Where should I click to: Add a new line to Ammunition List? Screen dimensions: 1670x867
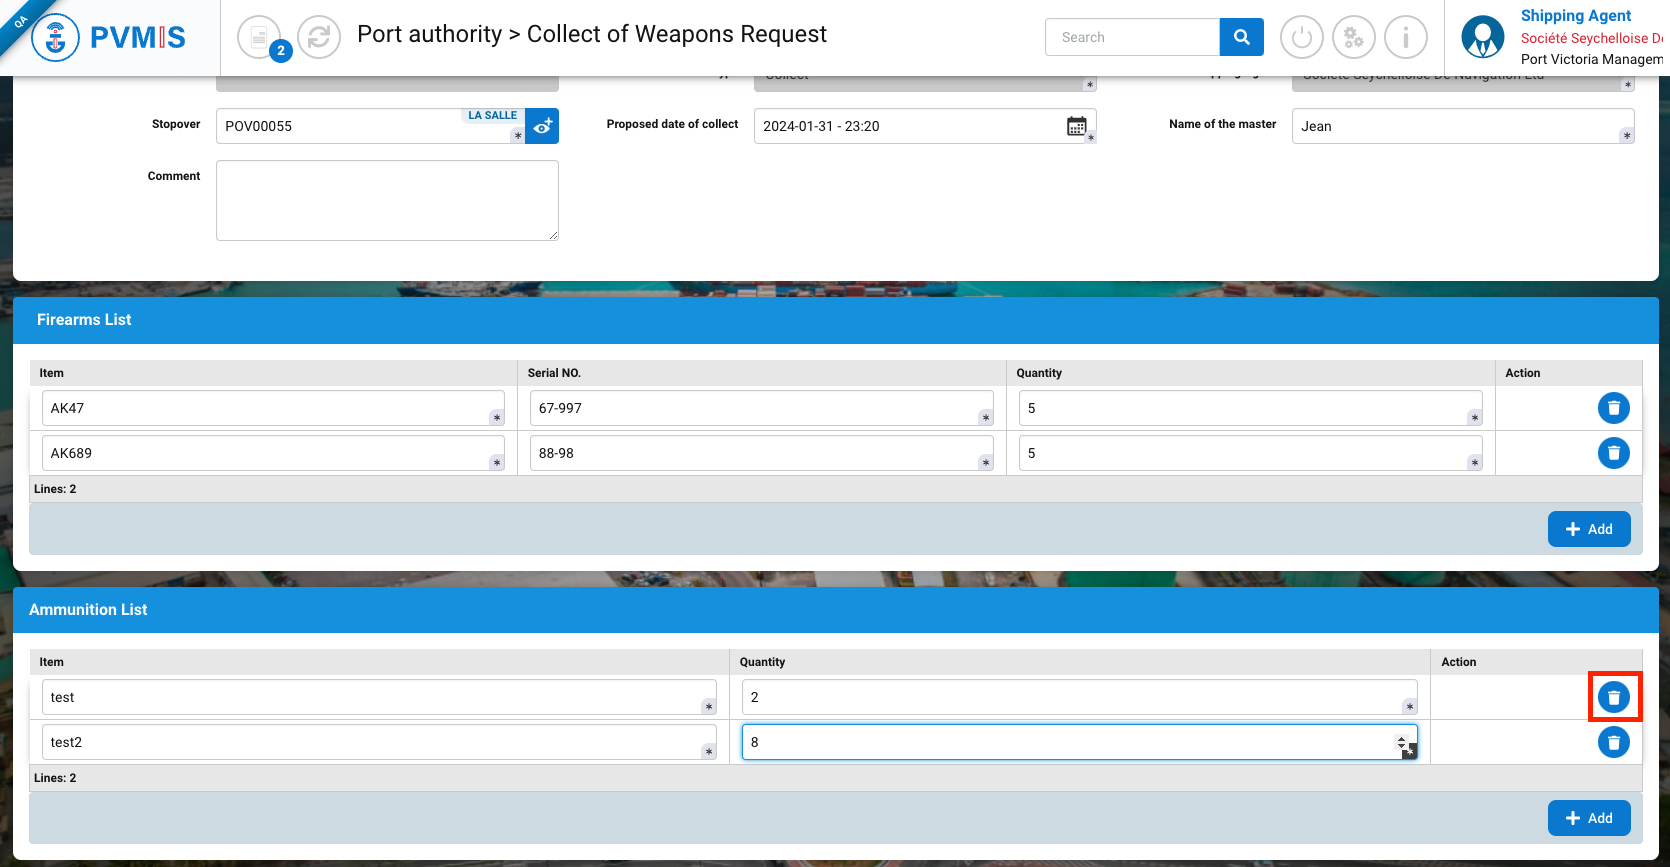[x=1588, y=818]
